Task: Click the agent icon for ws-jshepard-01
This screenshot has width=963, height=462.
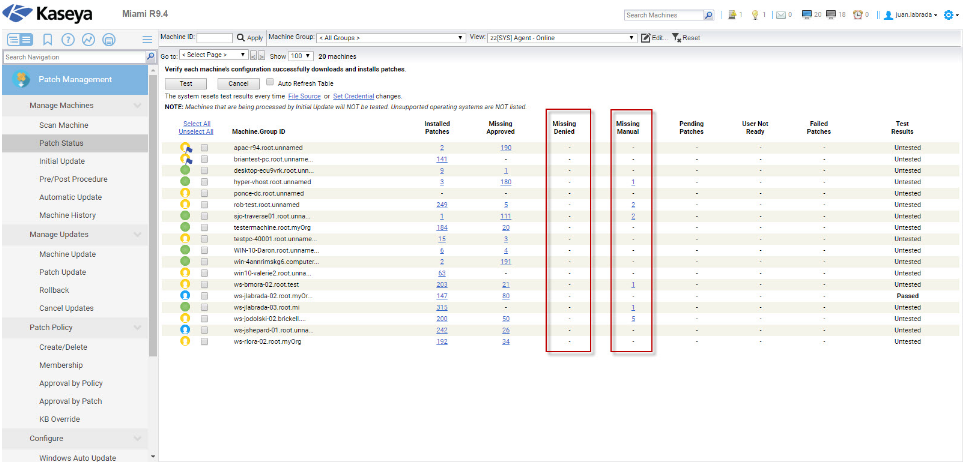Action: click(x=185, y=330)
